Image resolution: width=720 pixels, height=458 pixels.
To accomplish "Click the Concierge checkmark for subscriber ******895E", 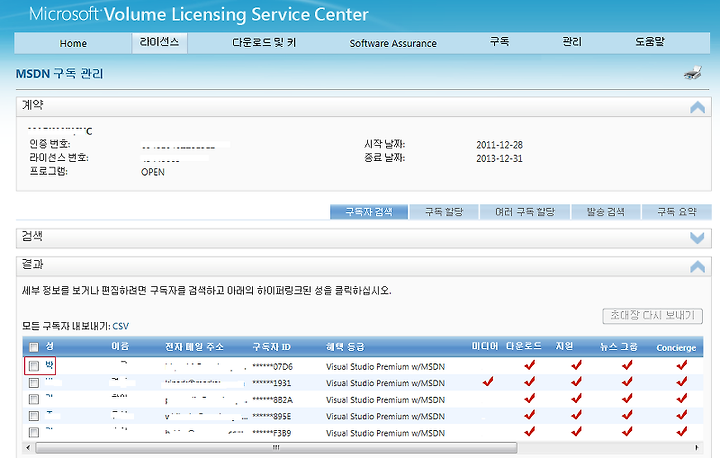I will click(x=682, y=414).
